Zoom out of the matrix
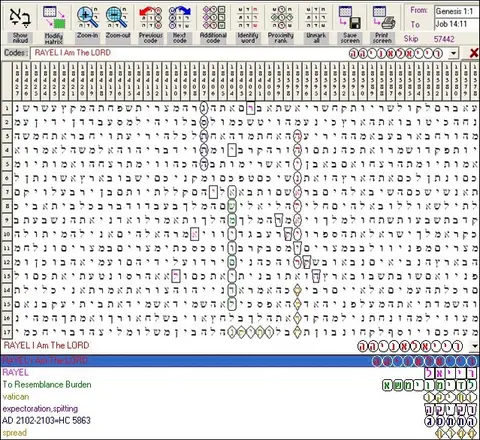 (118, 23)
